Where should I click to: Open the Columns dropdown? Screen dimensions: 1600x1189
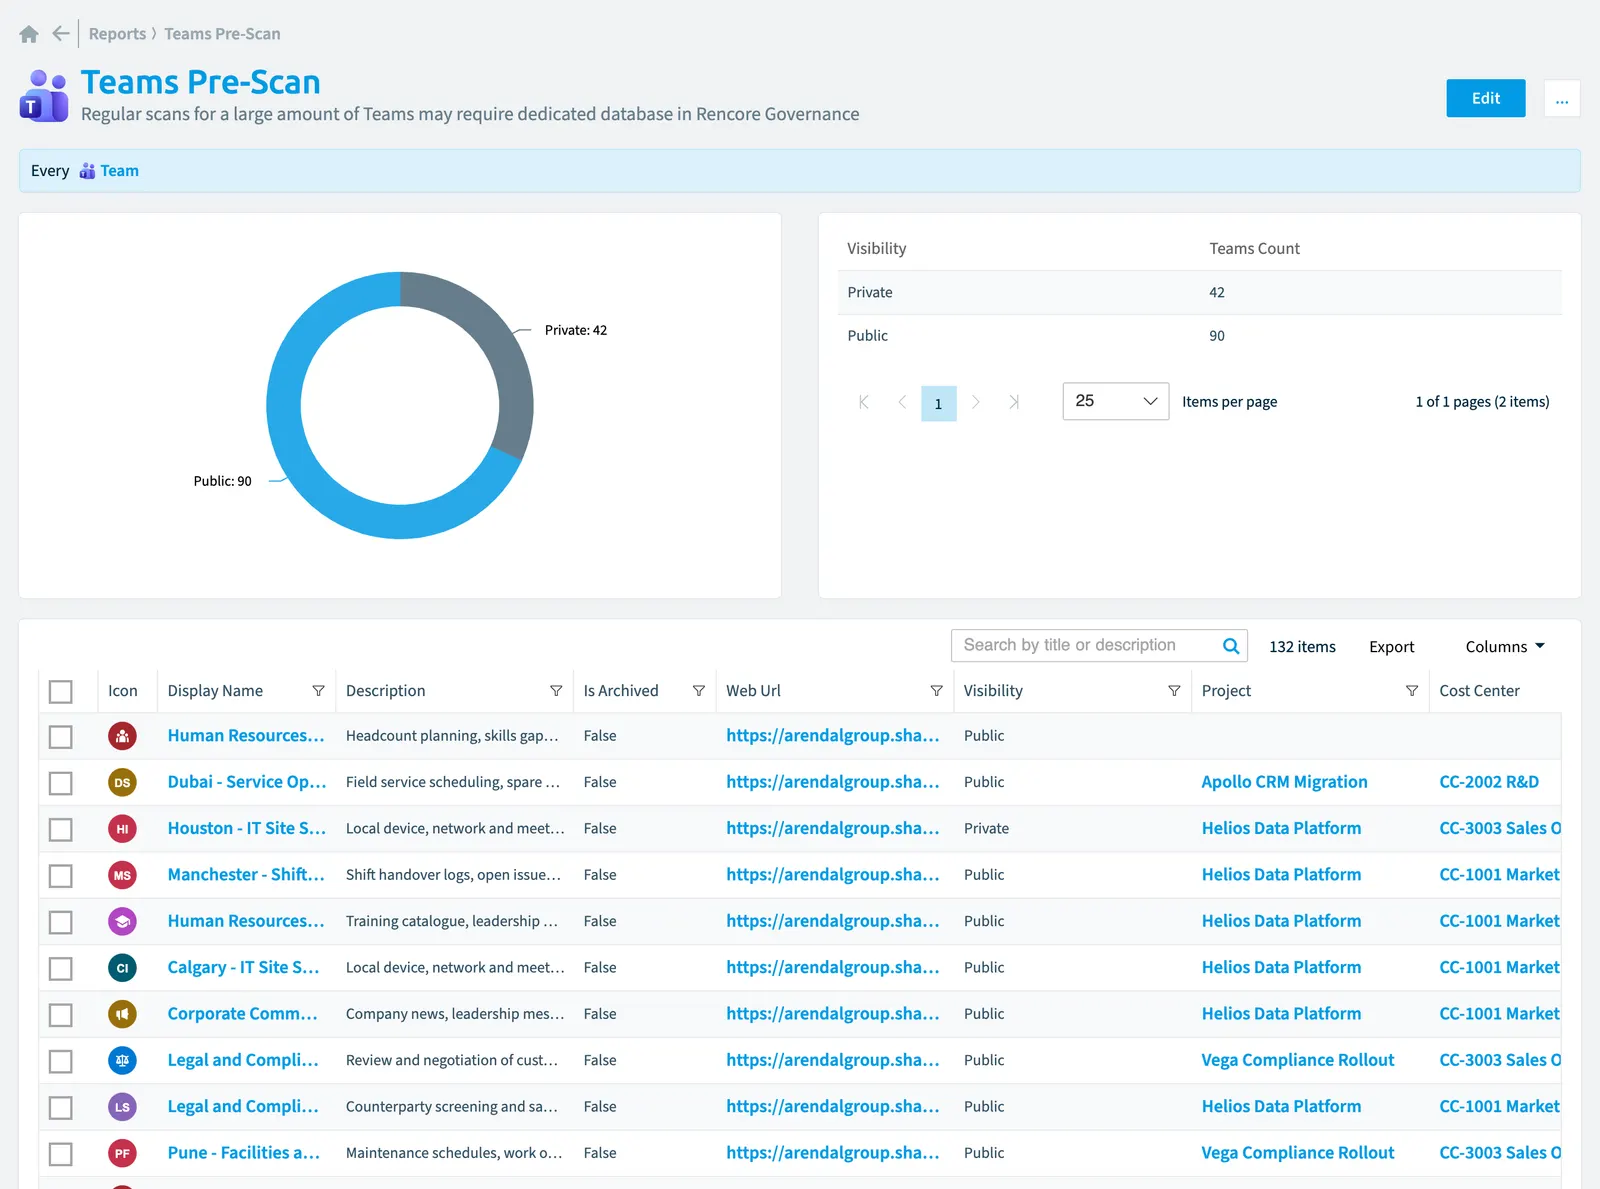tap(1505, 647)
